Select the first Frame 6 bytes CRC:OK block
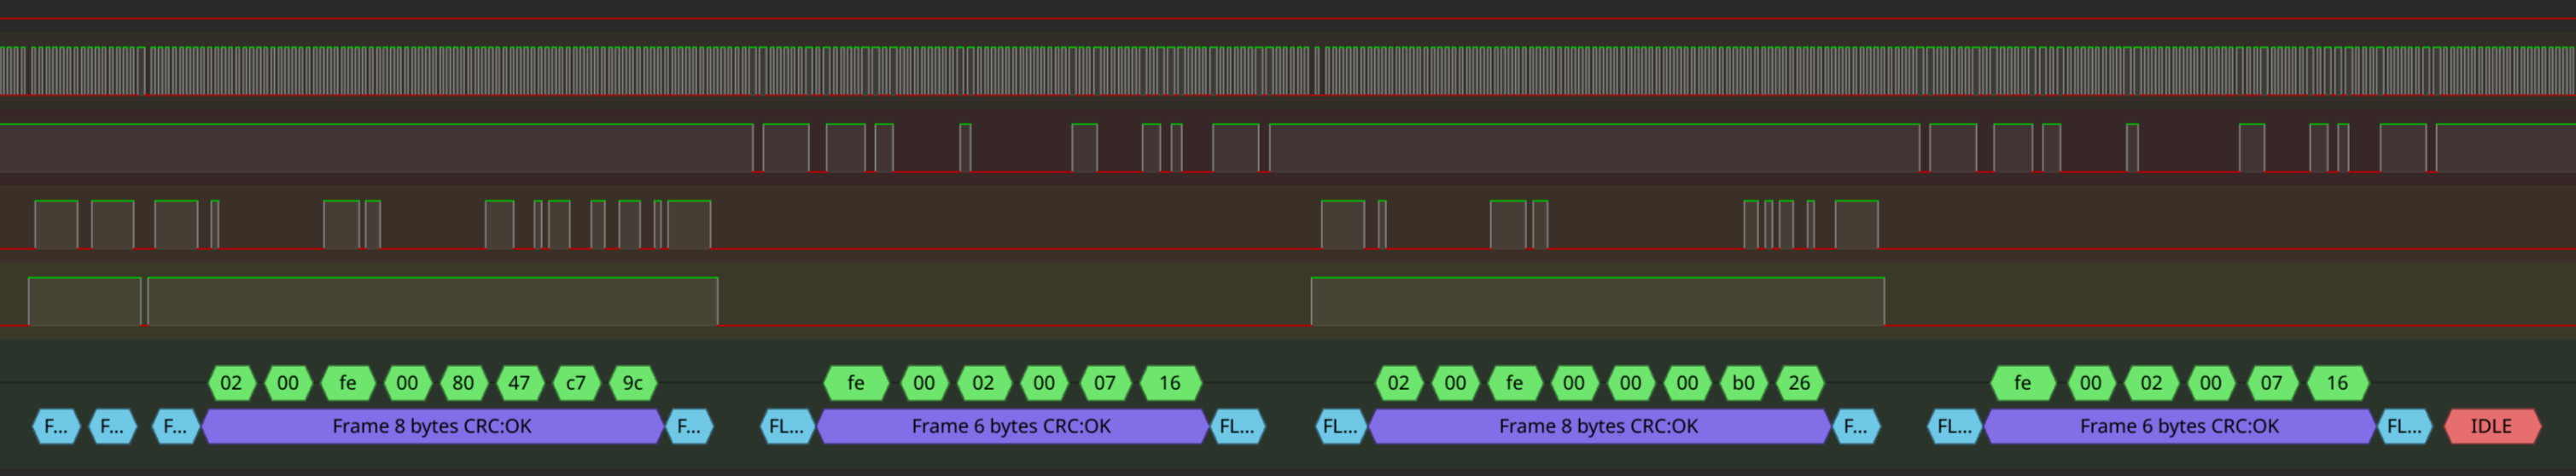 point(1011,426)
